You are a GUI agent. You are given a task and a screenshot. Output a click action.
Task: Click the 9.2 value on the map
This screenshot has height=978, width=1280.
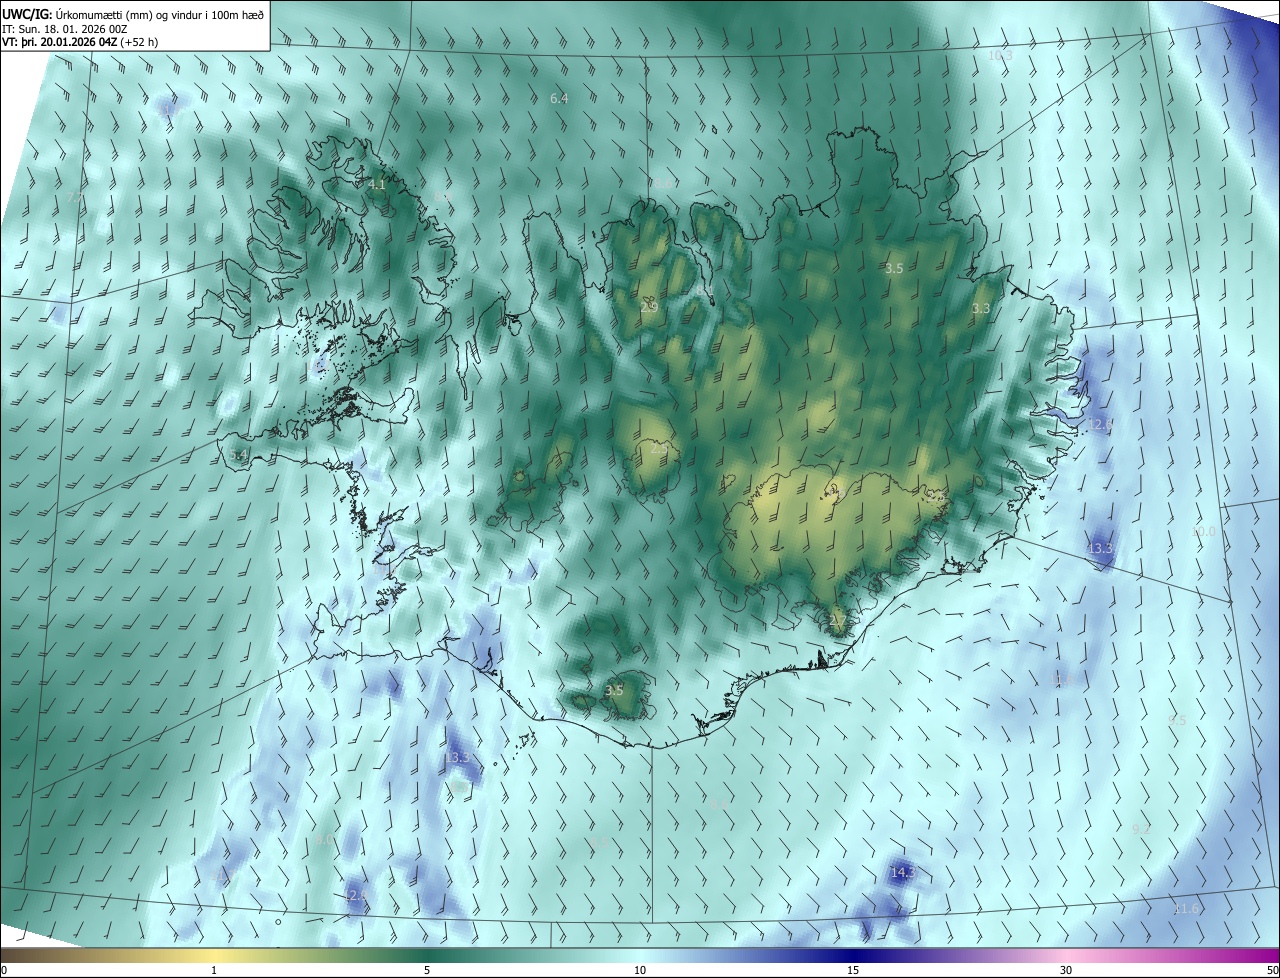pyautogui.click(x=1141, y=829)
